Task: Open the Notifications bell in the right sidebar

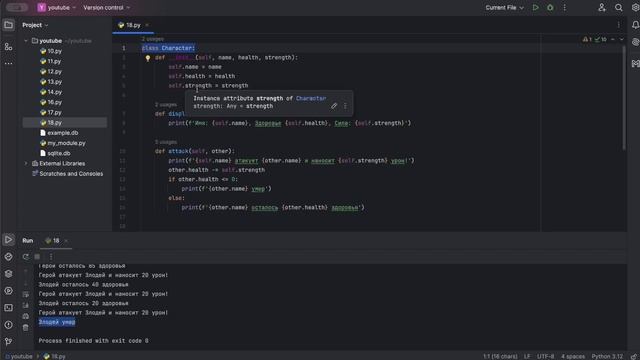Action: [x=635, y=25]
